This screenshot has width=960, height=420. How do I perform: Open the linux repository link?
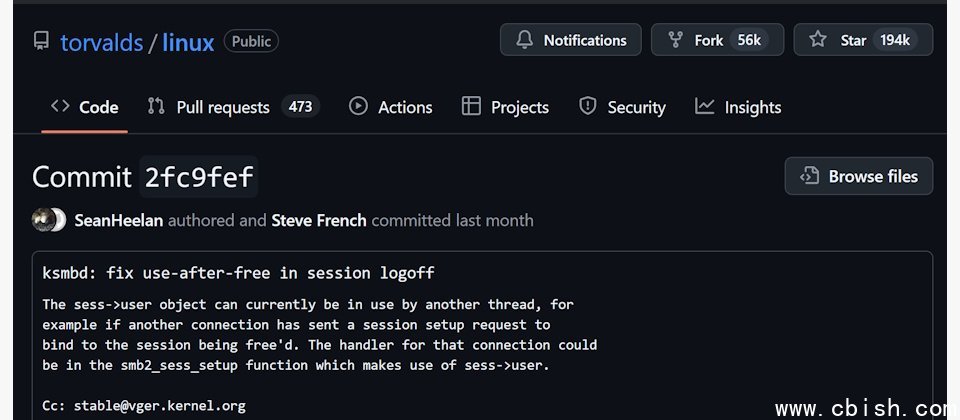pyautogui.click(x=188, y=42)
